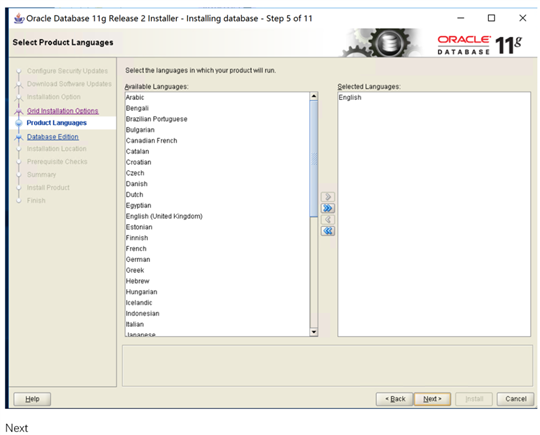Select Danish in Available Languages

click(x=217, y=184)
